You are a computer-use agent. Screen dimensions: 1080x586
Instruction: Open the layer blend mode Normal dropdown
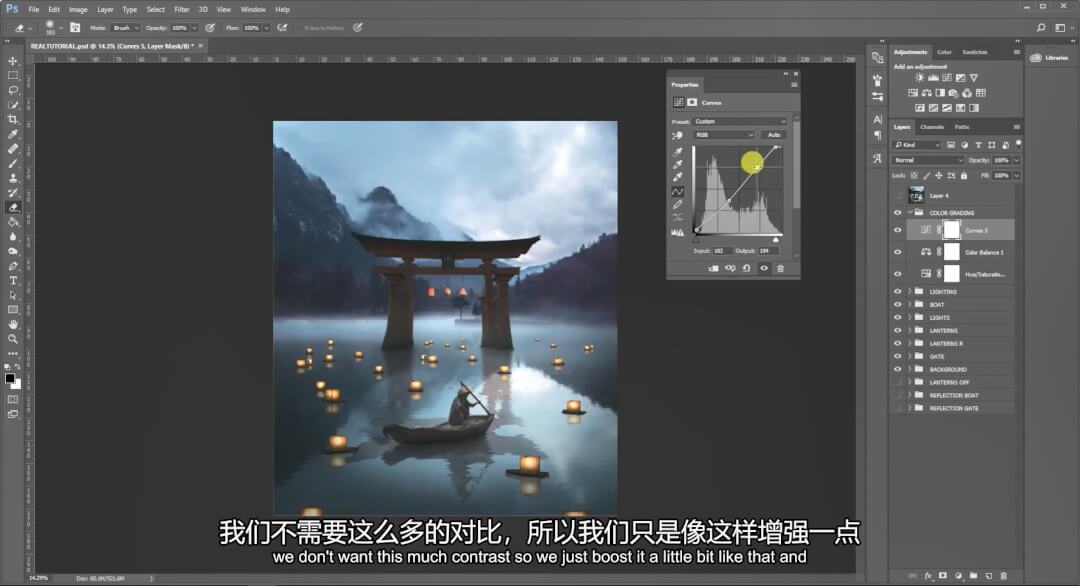[x=927, y=160]
